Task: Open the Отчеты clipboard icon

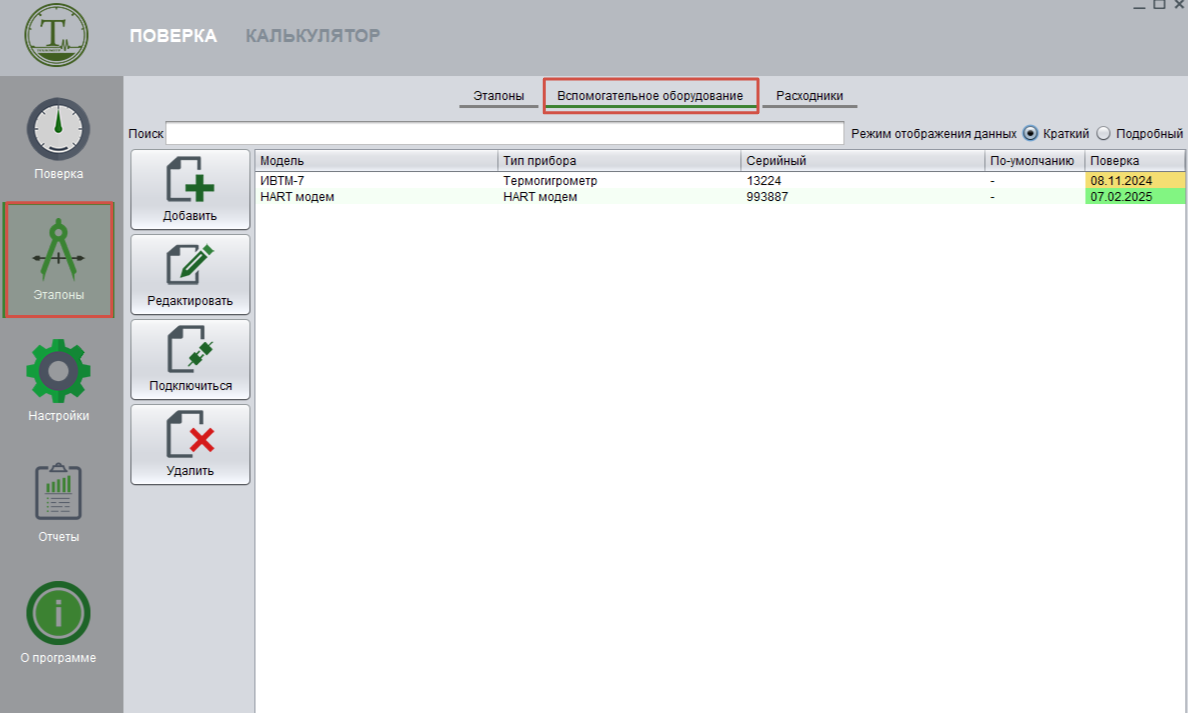Action: point(58,493)
